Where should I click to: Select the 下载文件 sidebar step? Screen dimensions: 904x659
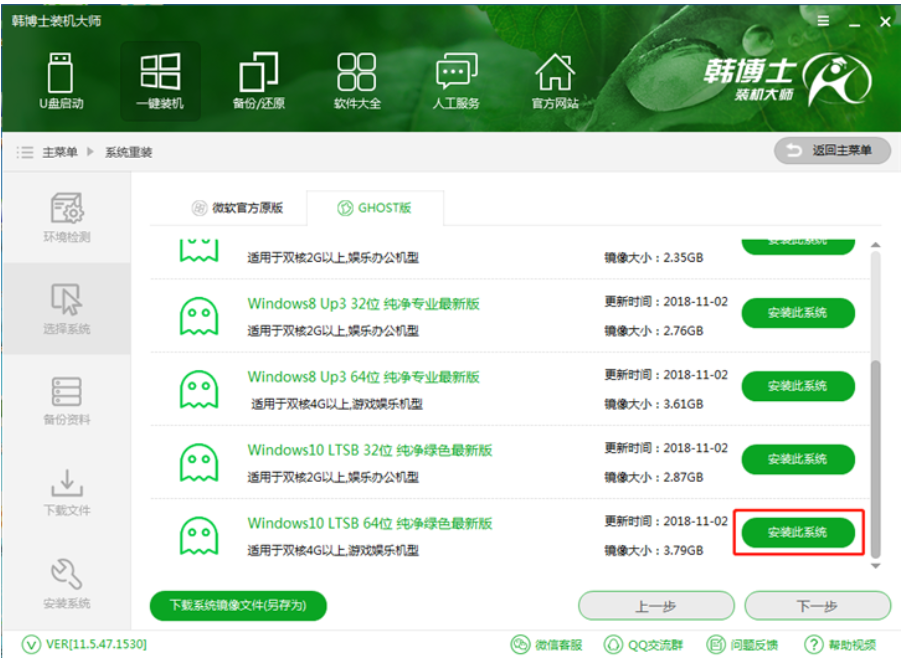67,492
